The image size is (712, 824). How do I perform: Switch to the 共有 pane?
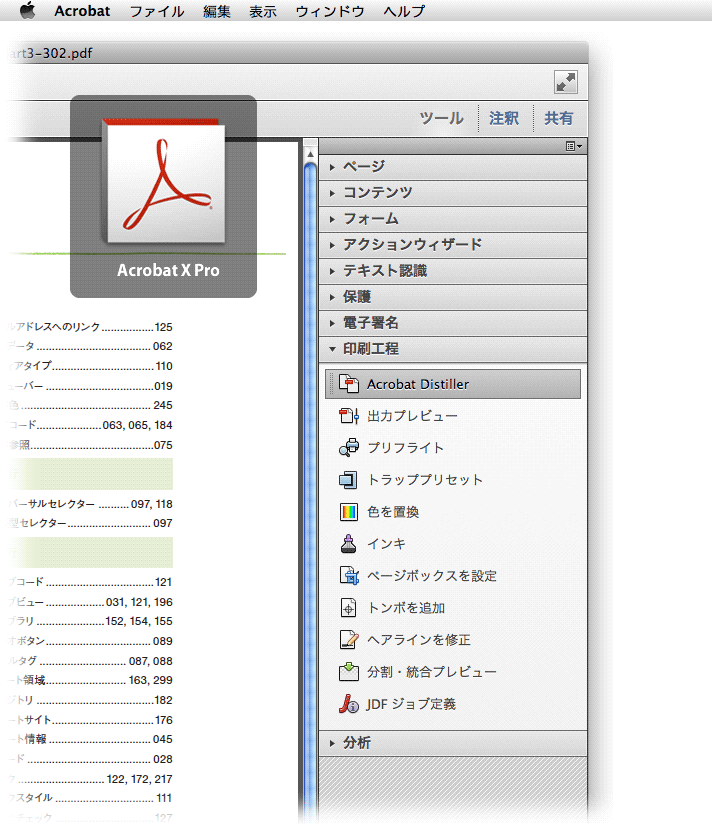[558, 118]
